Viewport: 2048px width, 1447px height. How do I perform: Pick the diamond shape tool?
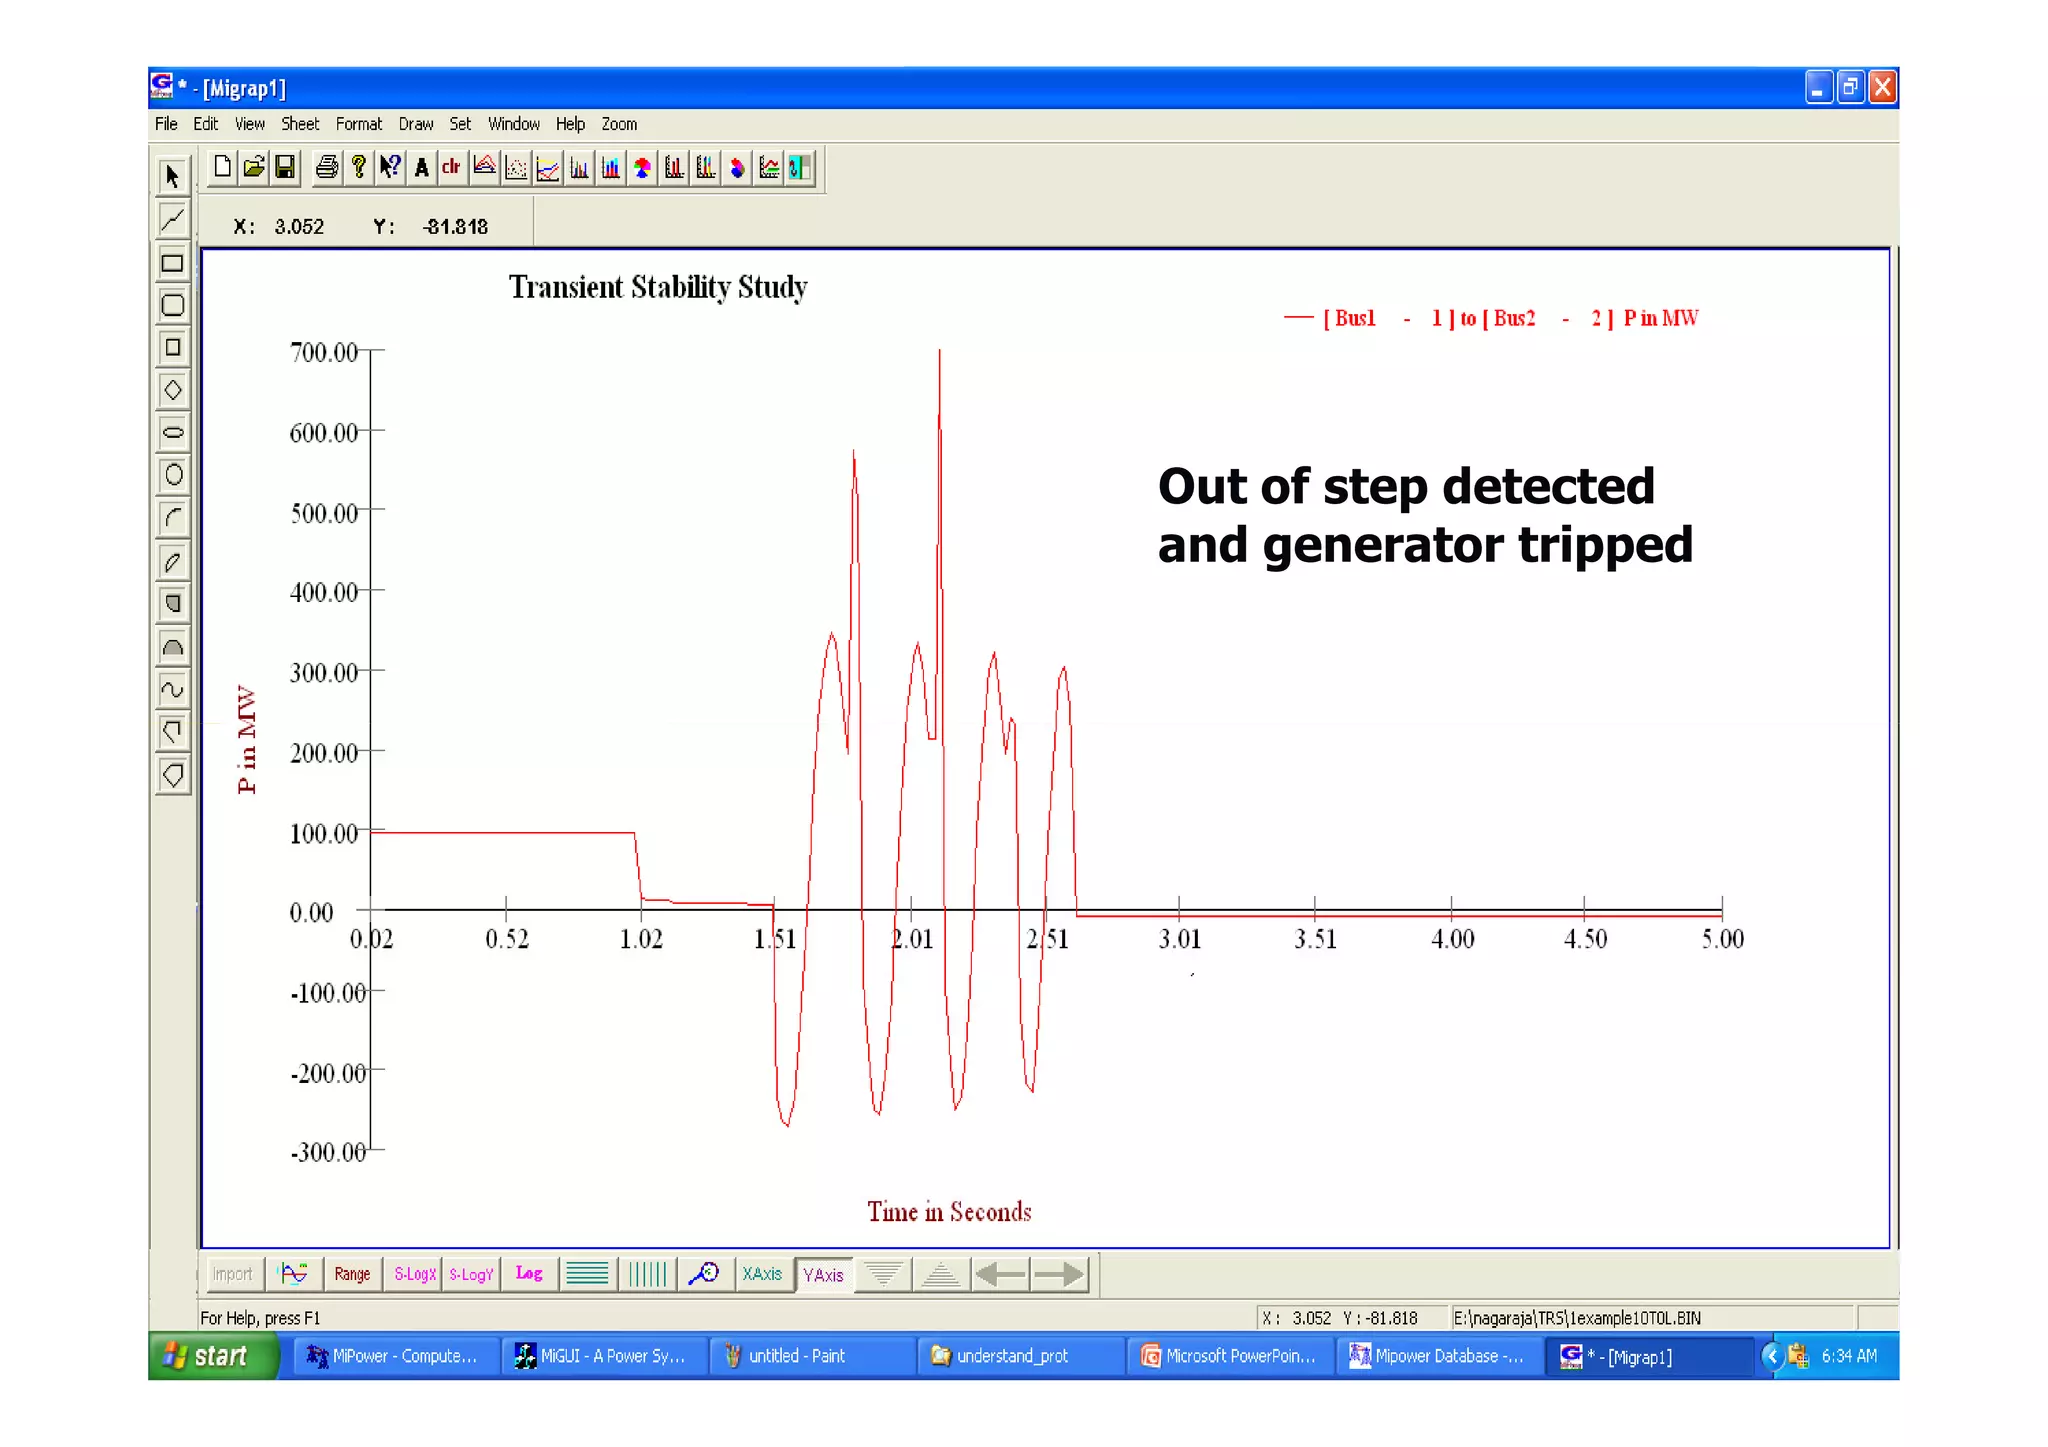(172, 390)
